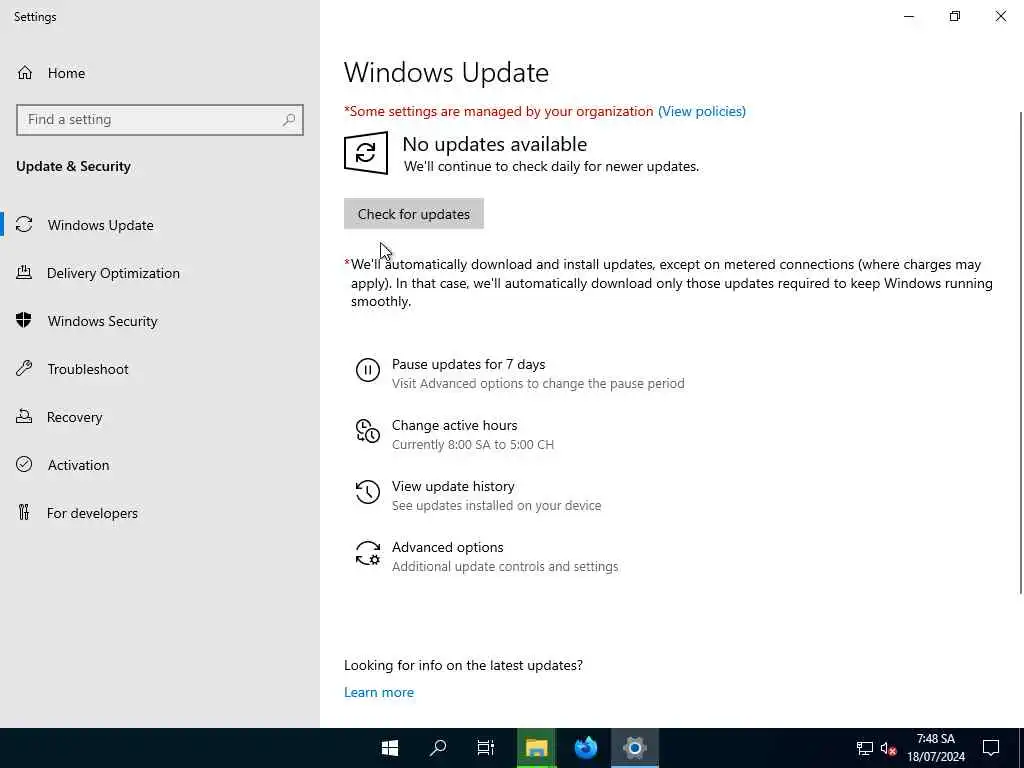Click Check for updates button

413,214
